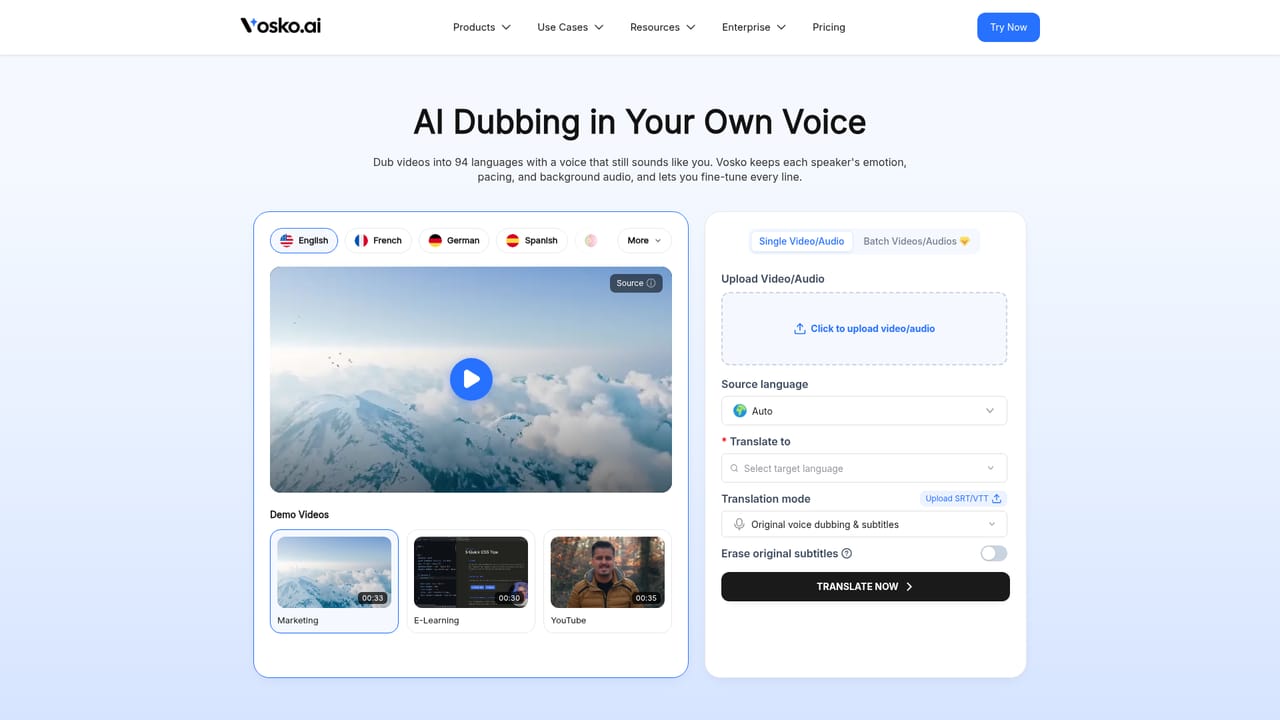The height and width of the screenshot is (720, 1280).
Task: Open the Resources dropdown
Action: [x=663, y=27]
